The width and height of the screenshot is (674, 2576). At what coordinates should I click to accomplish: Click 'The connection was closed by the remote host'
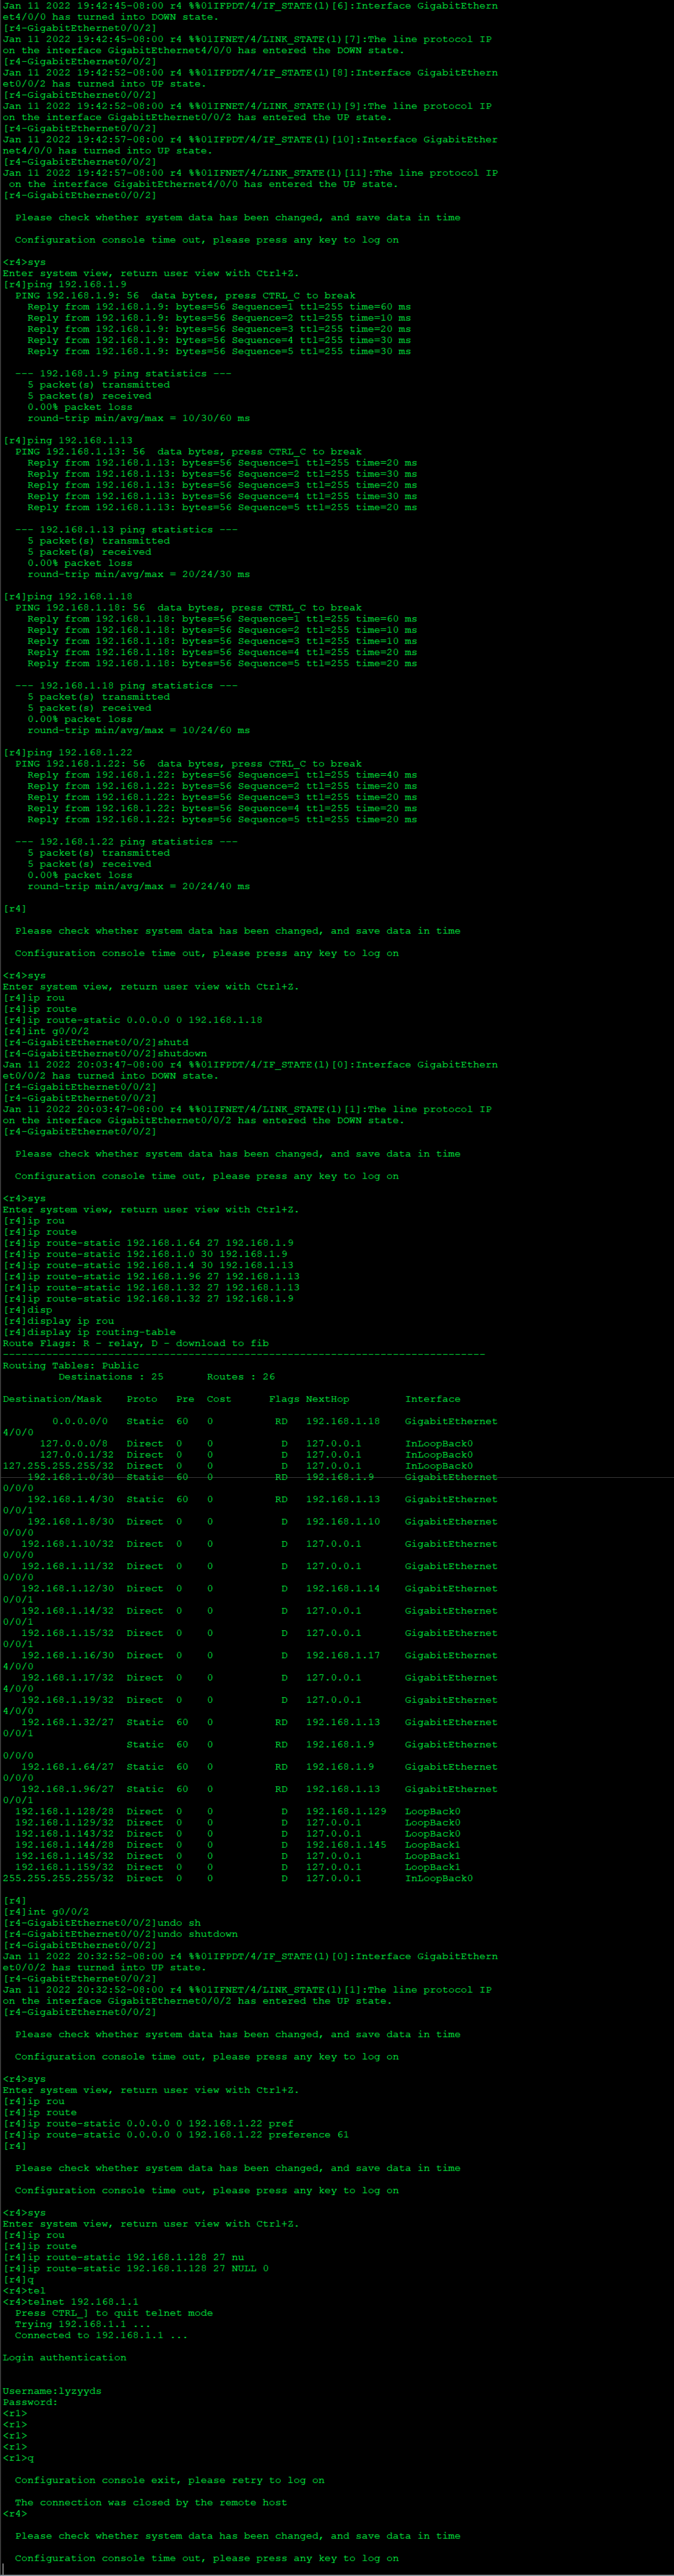tap(151, 2502)
